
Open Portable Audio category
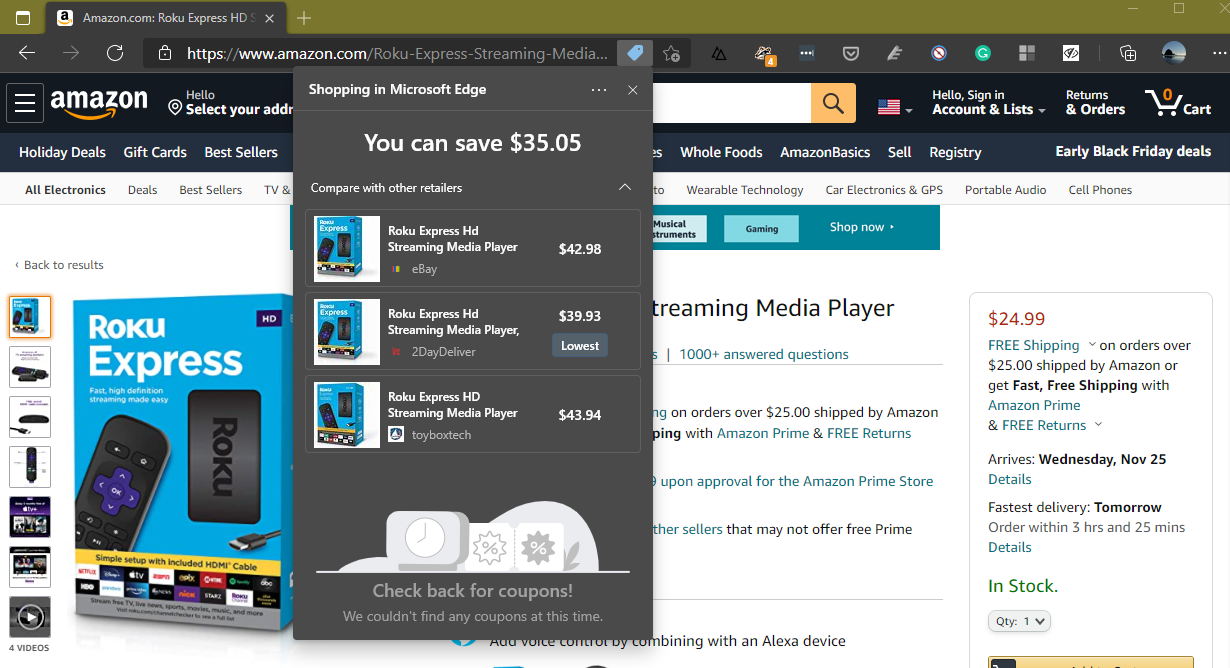1006,190
